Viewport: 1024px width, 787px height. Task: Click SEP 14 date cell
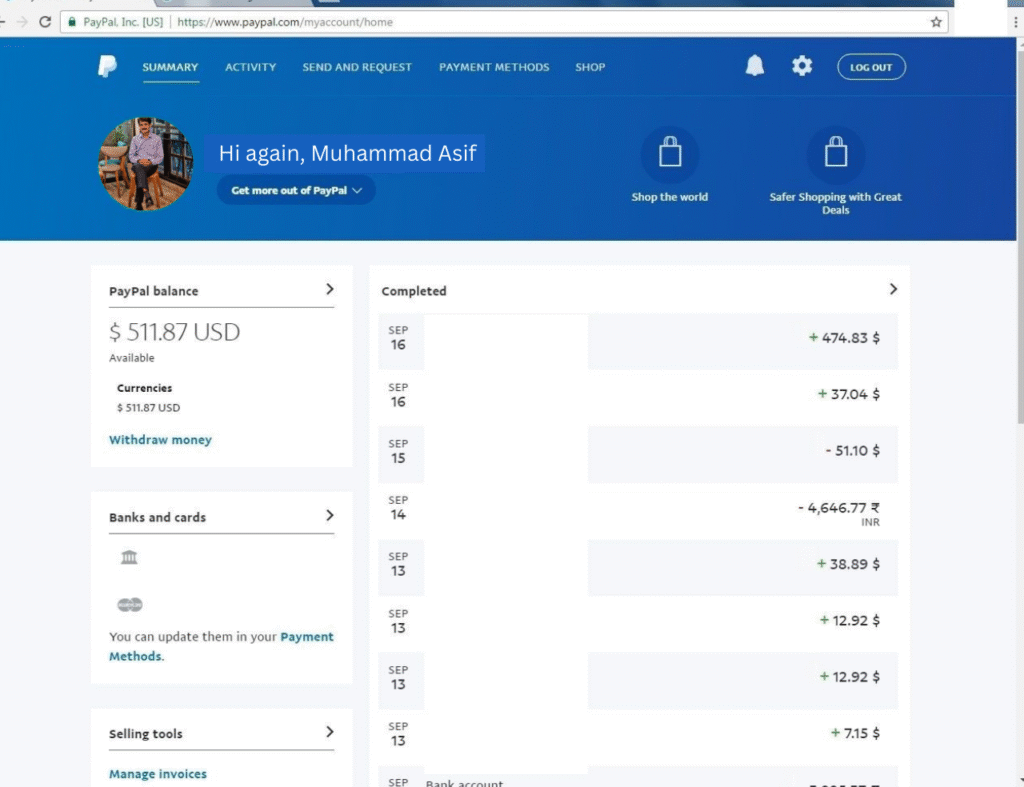pyautogui.click(x=398, y=508)
